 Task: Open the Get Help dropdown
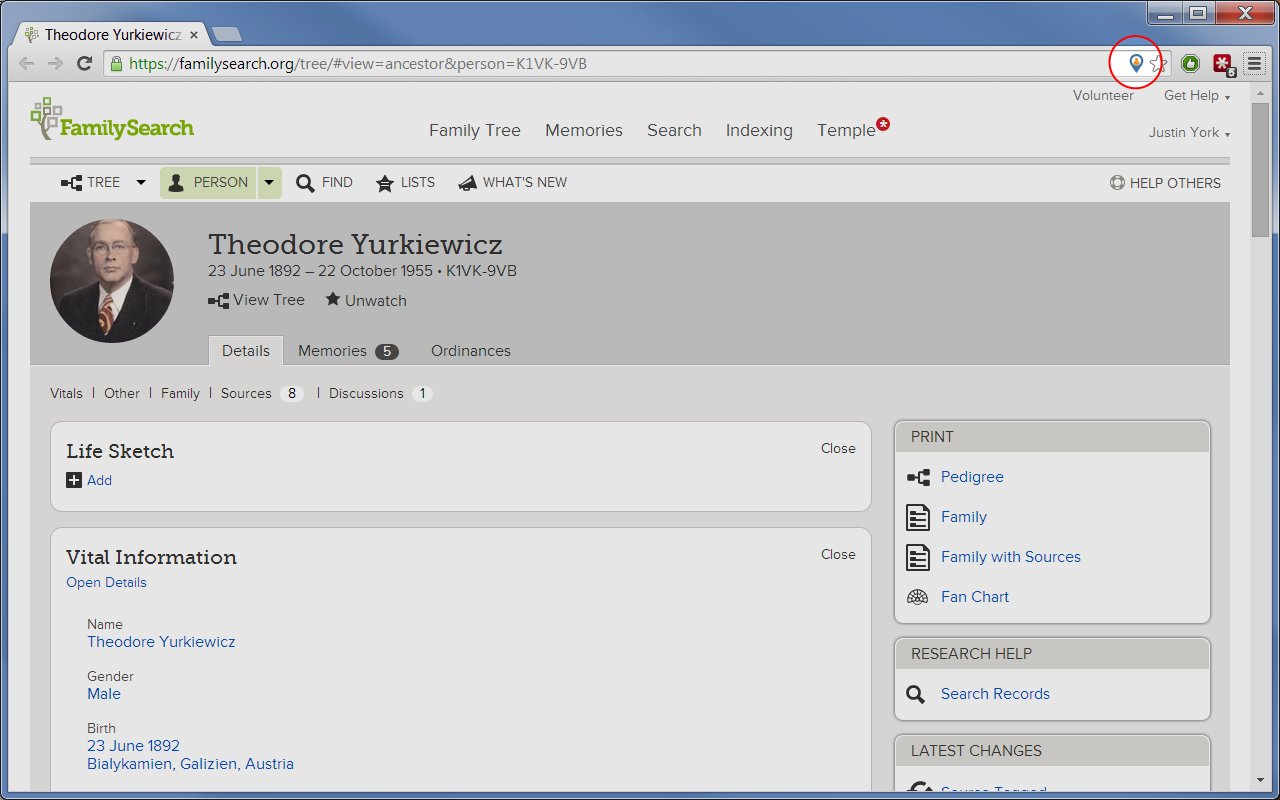(1197, 96)
